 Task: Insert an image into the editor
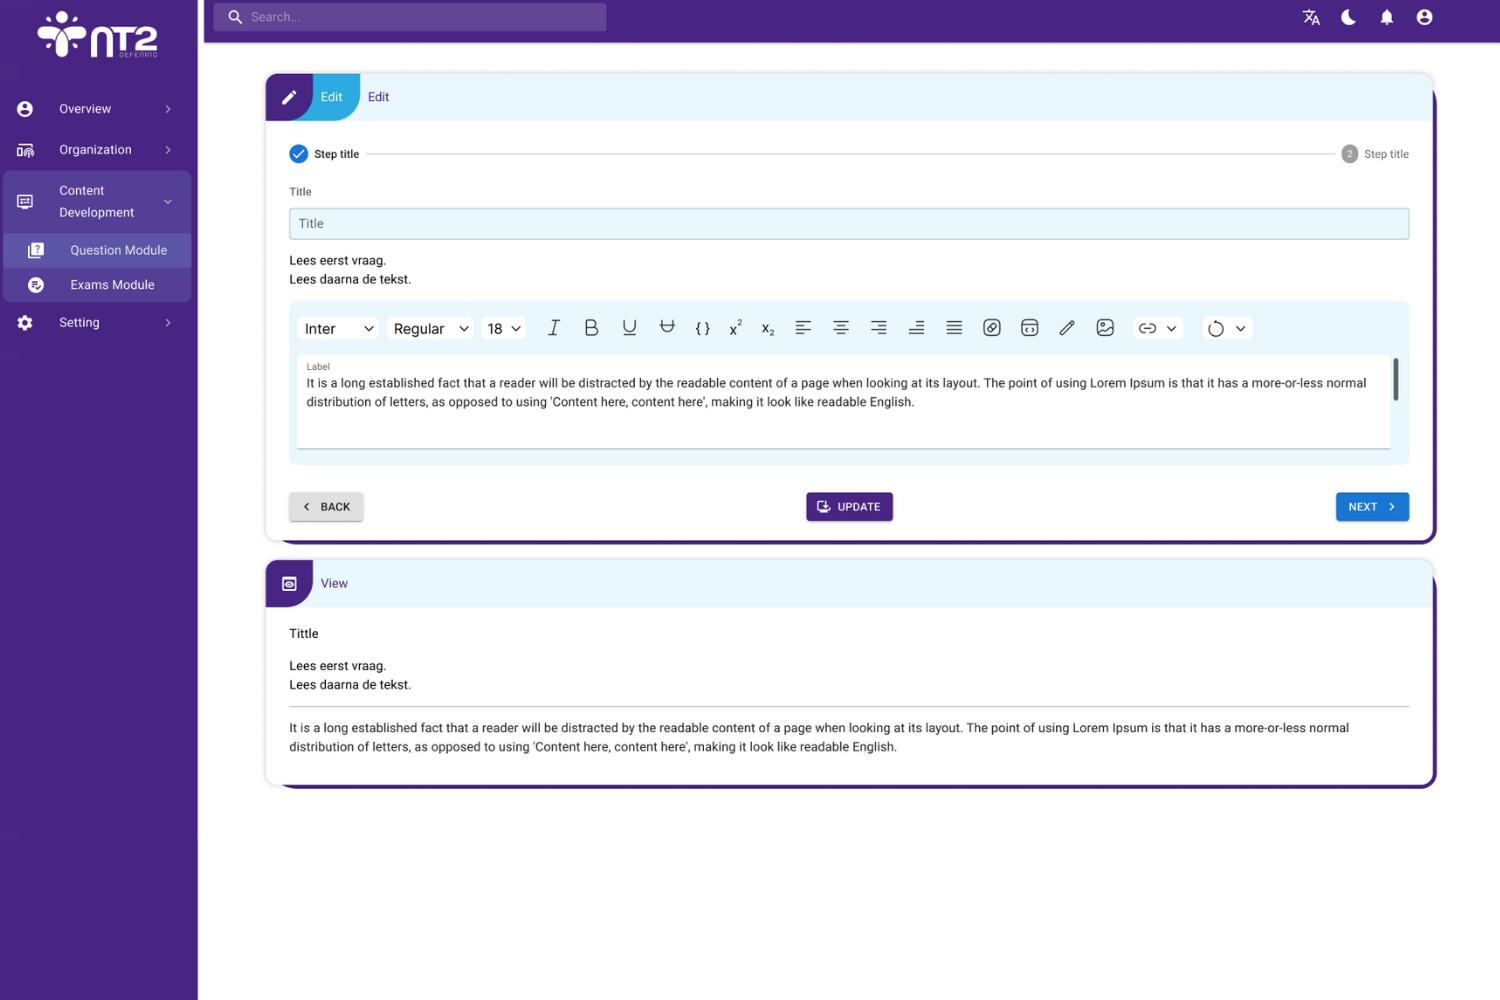point(1105,328)
